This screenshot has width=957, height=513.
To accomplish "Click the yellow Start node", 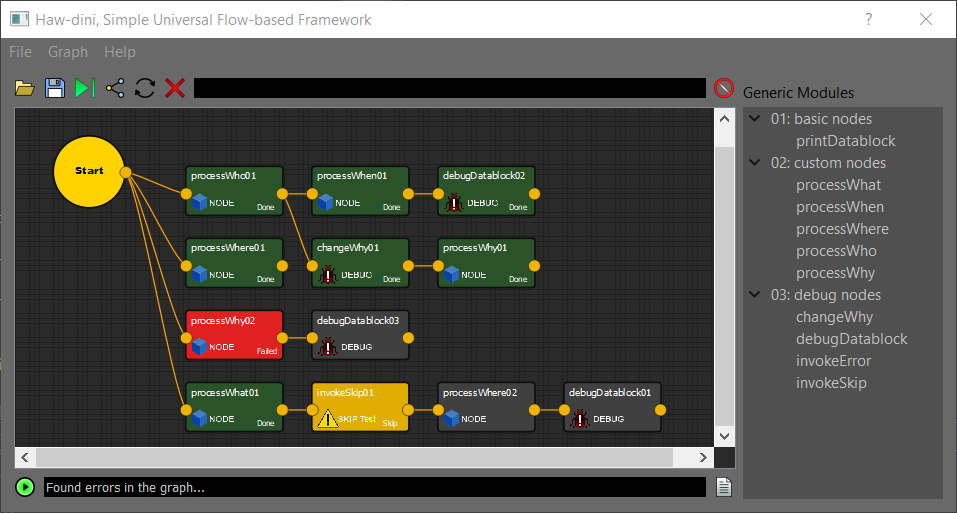I will click(x=89, y=172).
